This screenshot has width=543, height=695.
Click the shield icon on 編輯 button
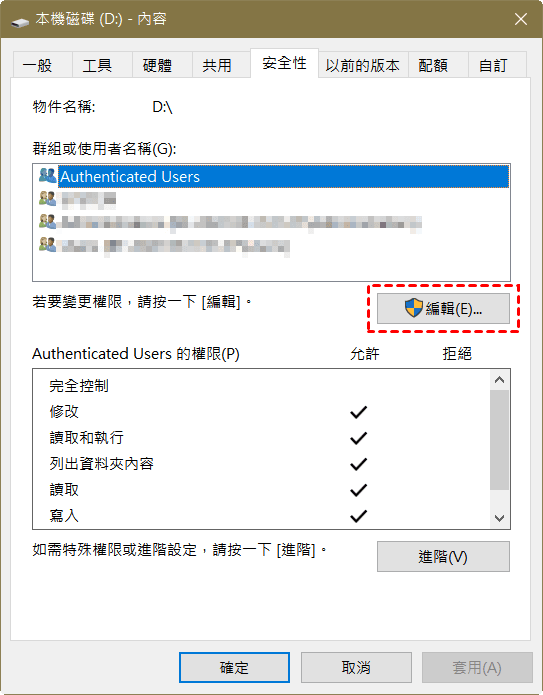click(414, 308)
